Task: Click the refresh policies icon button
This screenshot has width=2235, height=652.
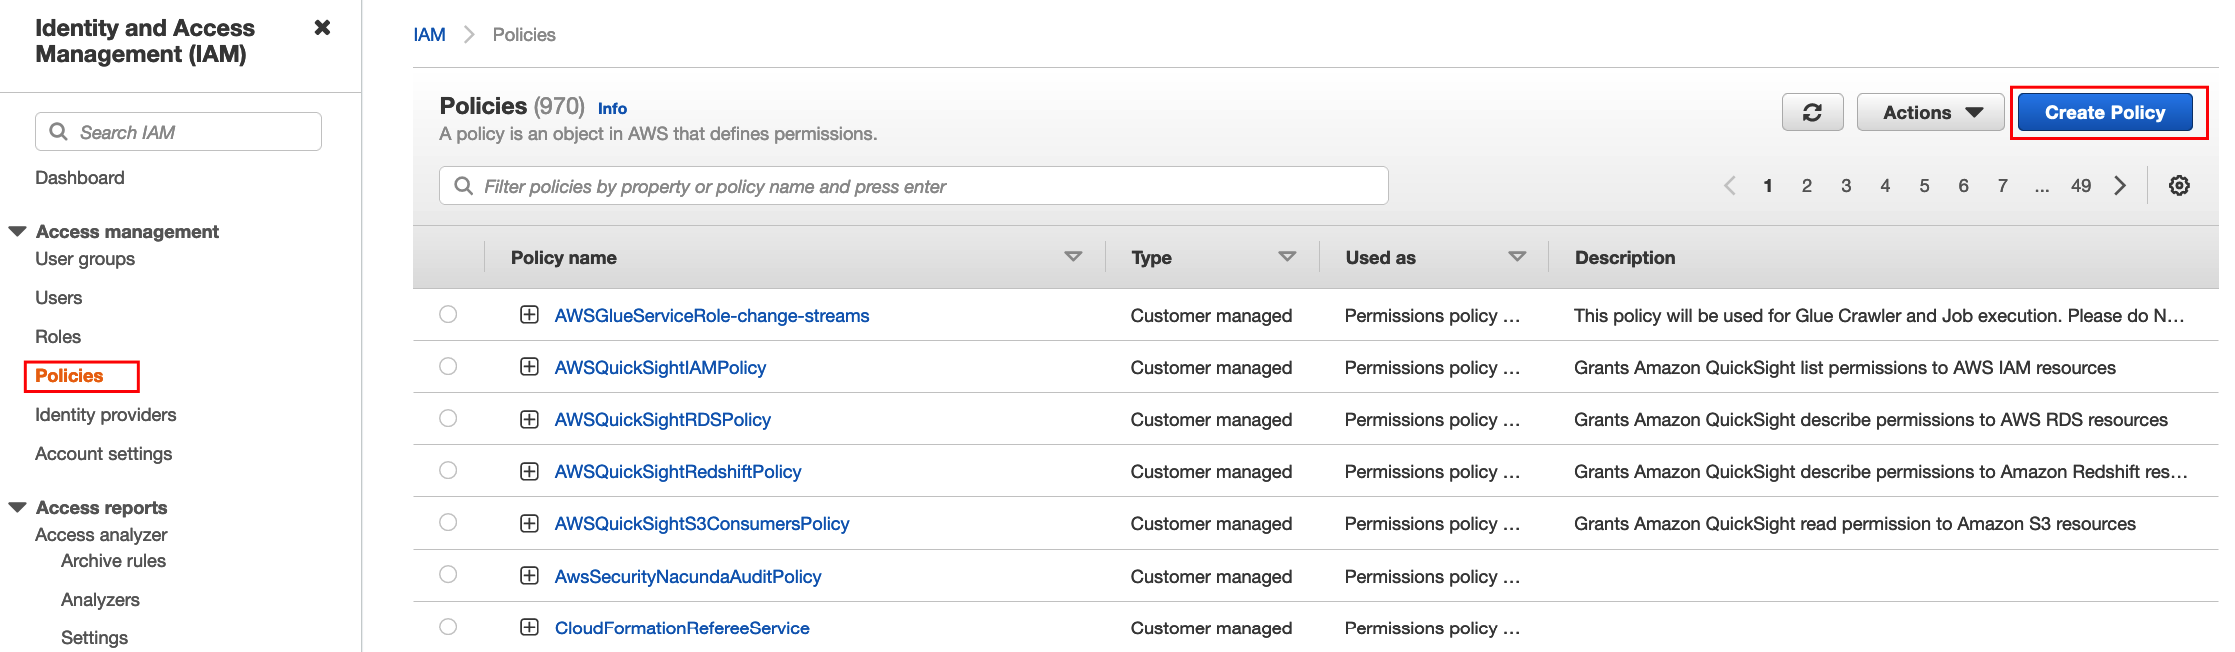Action: tap(1812, 113)
